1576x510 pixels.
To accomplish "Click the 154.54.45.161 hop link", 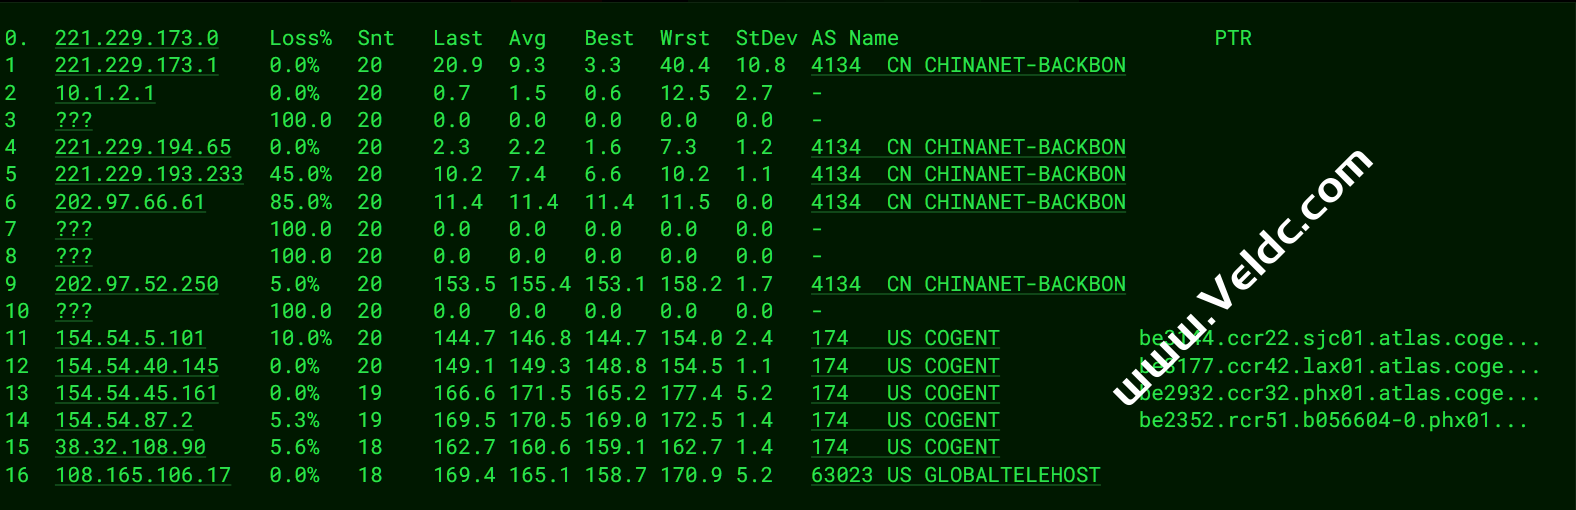I will tap(136, 393).
